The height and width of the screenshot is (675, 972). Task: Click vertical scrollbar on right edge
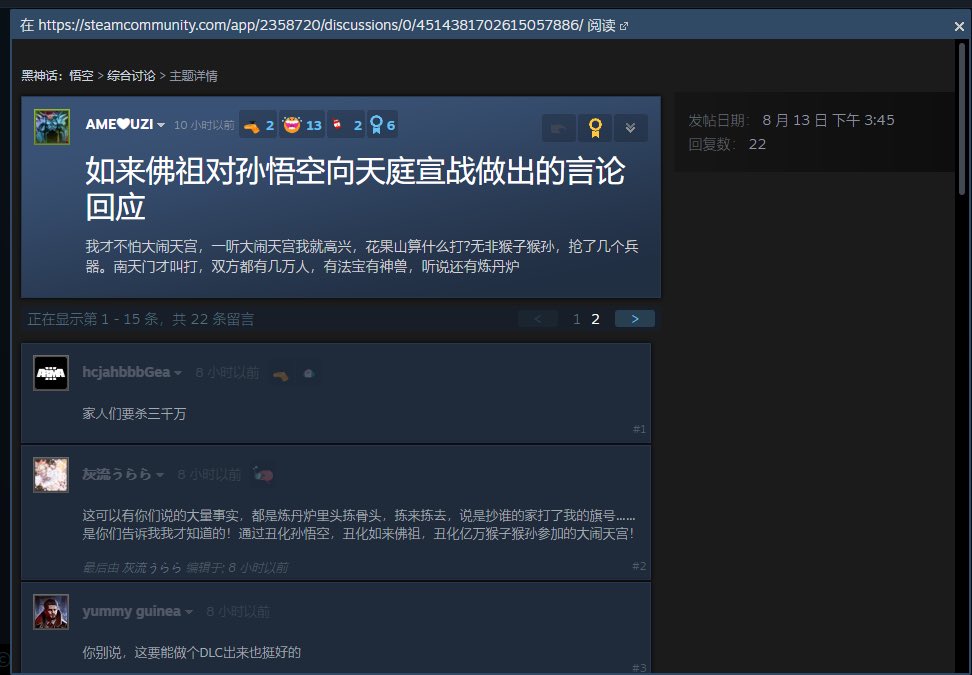962,118
